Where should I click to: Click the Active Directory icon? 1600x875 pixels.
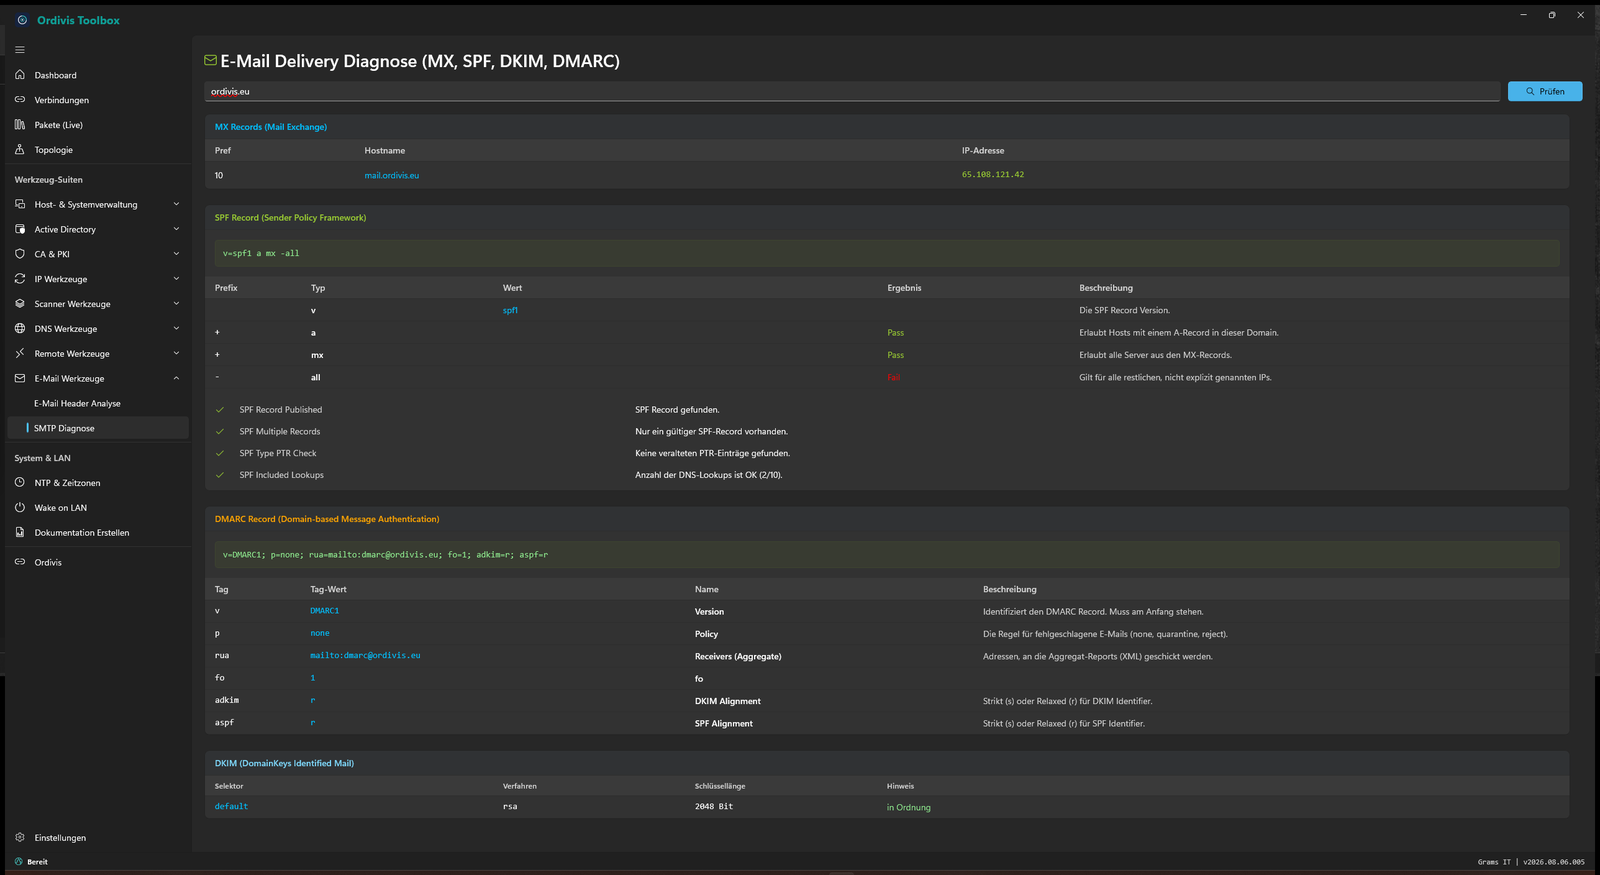tap(20, 229)
